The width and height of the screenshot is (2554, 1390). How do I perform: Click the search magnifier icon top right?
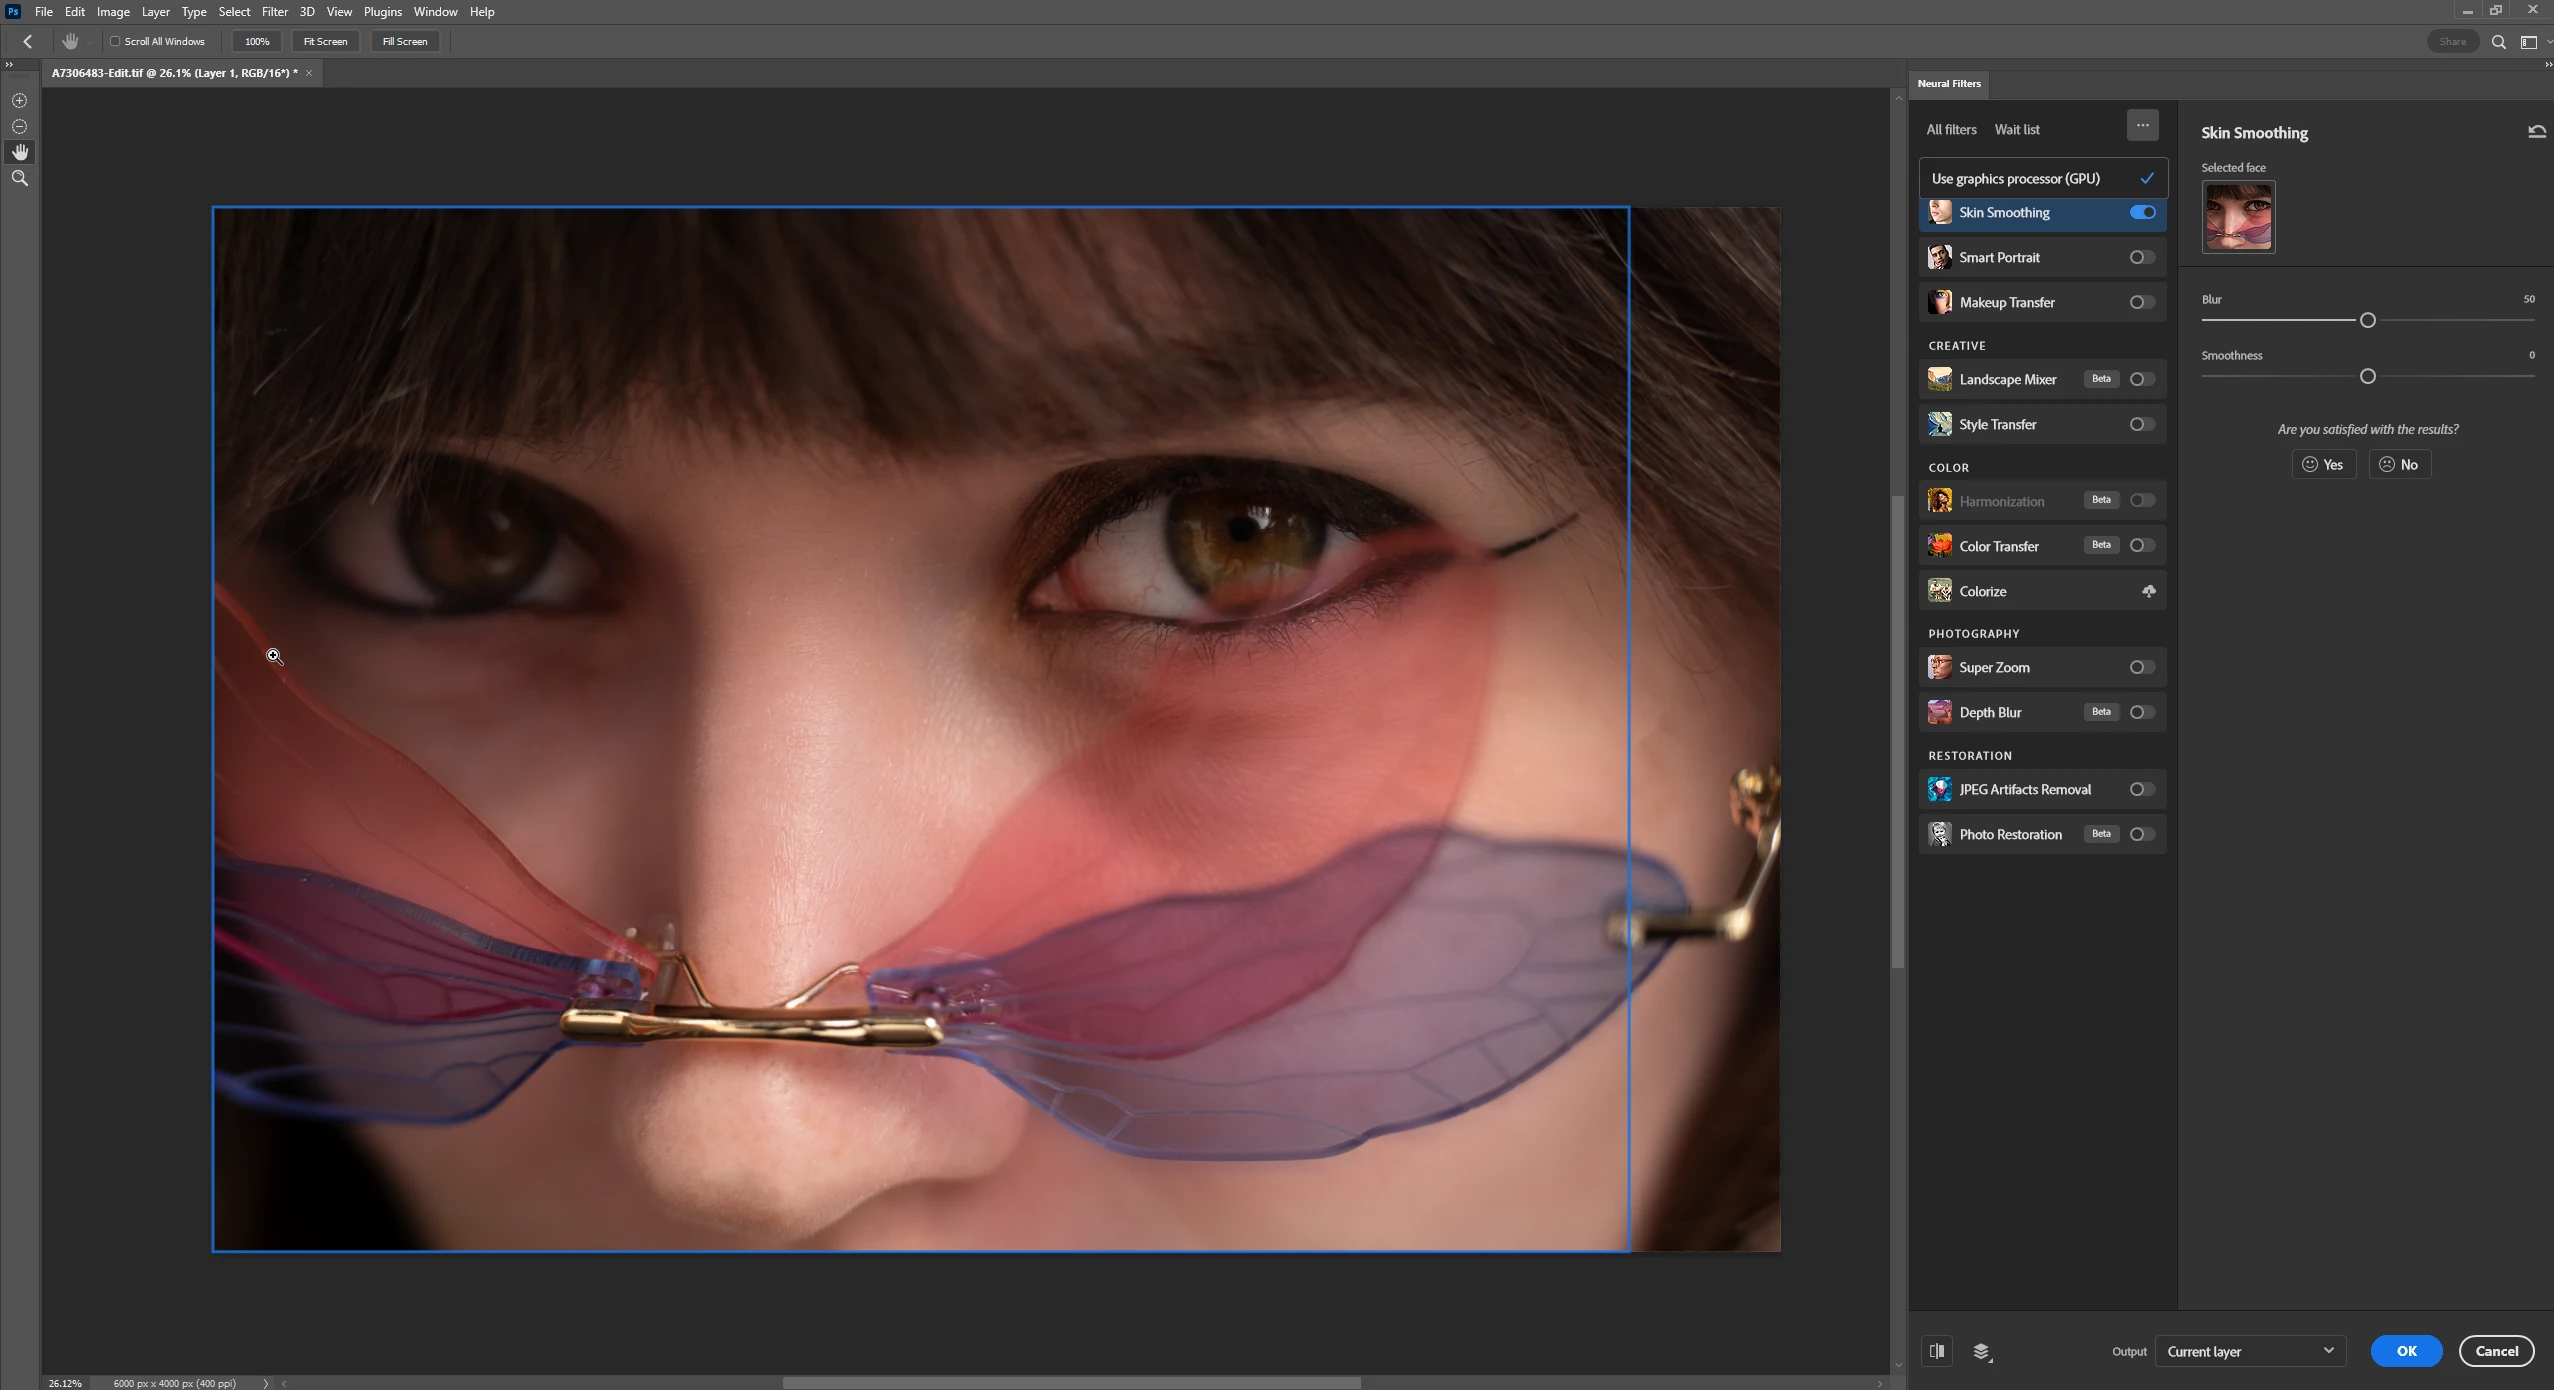2498,42
